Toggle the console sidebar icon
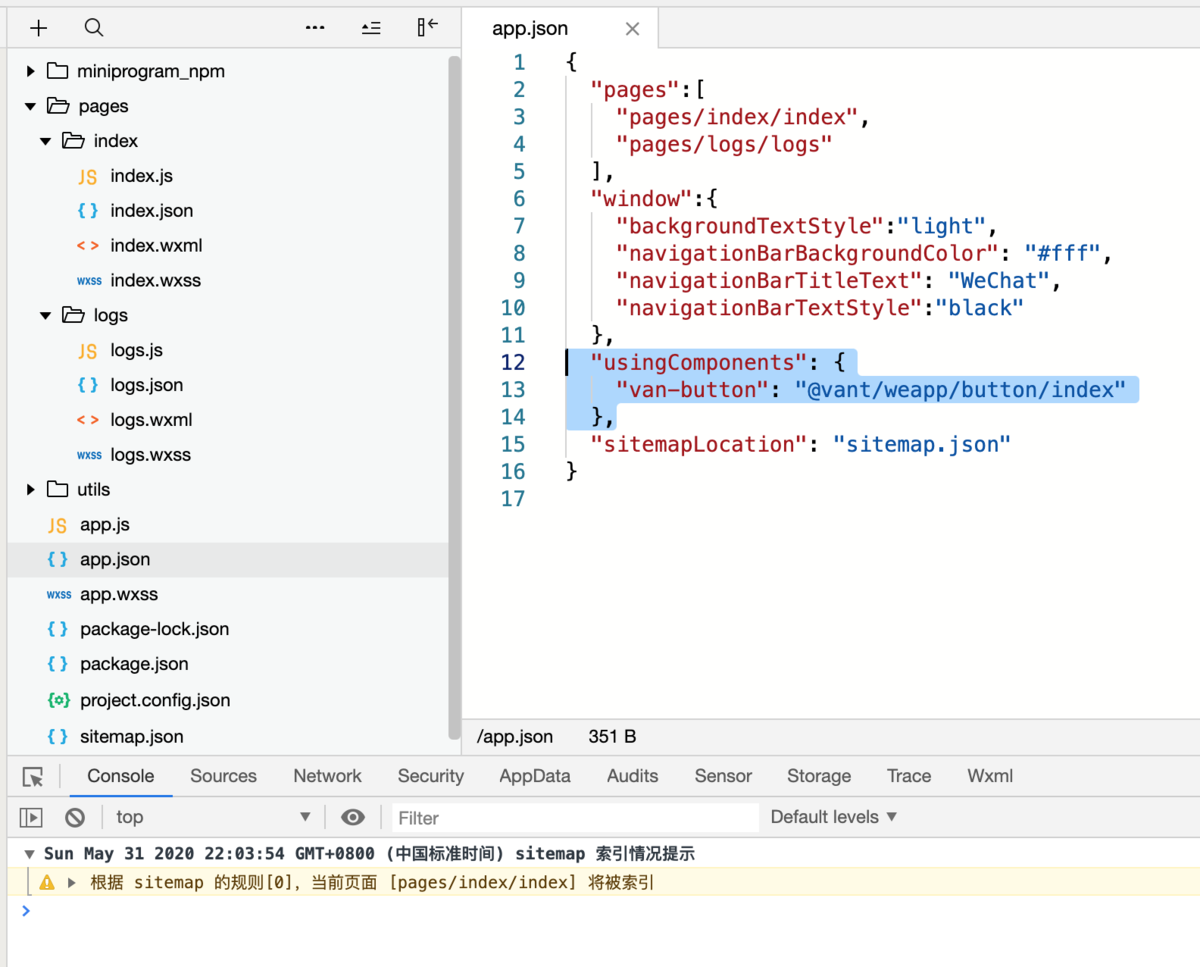Viewport: 1200px width, 967px height. tap(31, 818)
